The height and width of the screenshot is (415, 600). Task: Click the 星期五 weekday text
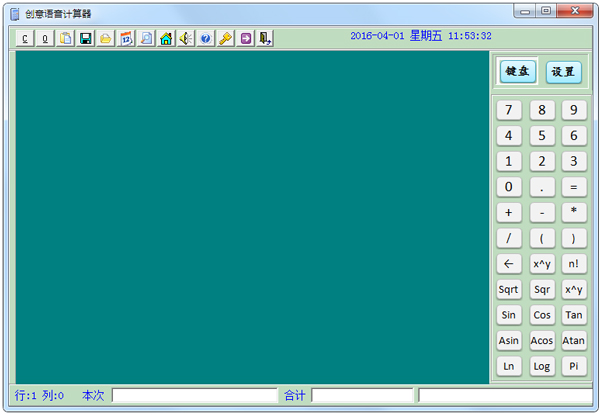pyautogui.click(x=426, y=36)
